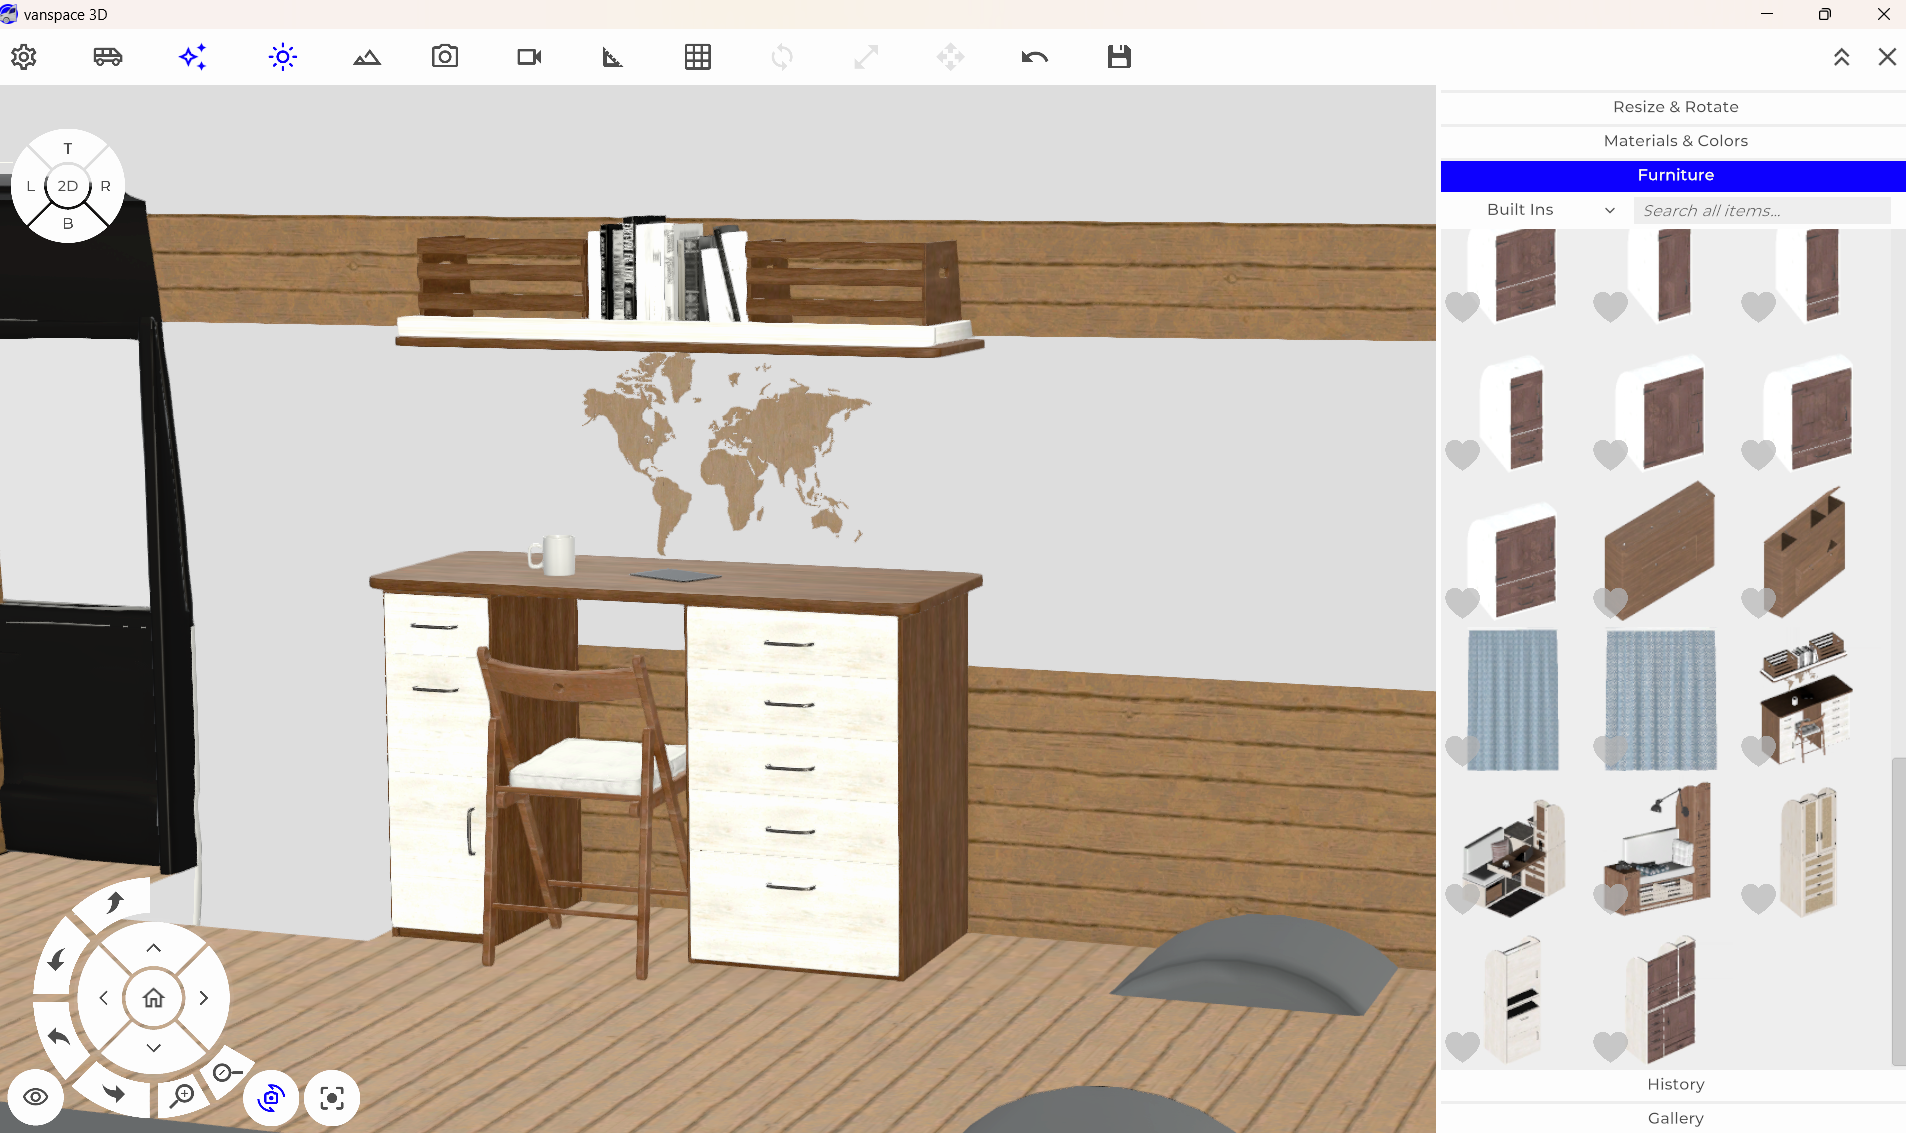This screenshot has width=1906, height=1133.
Task: Favorite the blue curtain item heart
Action: 1462,750
